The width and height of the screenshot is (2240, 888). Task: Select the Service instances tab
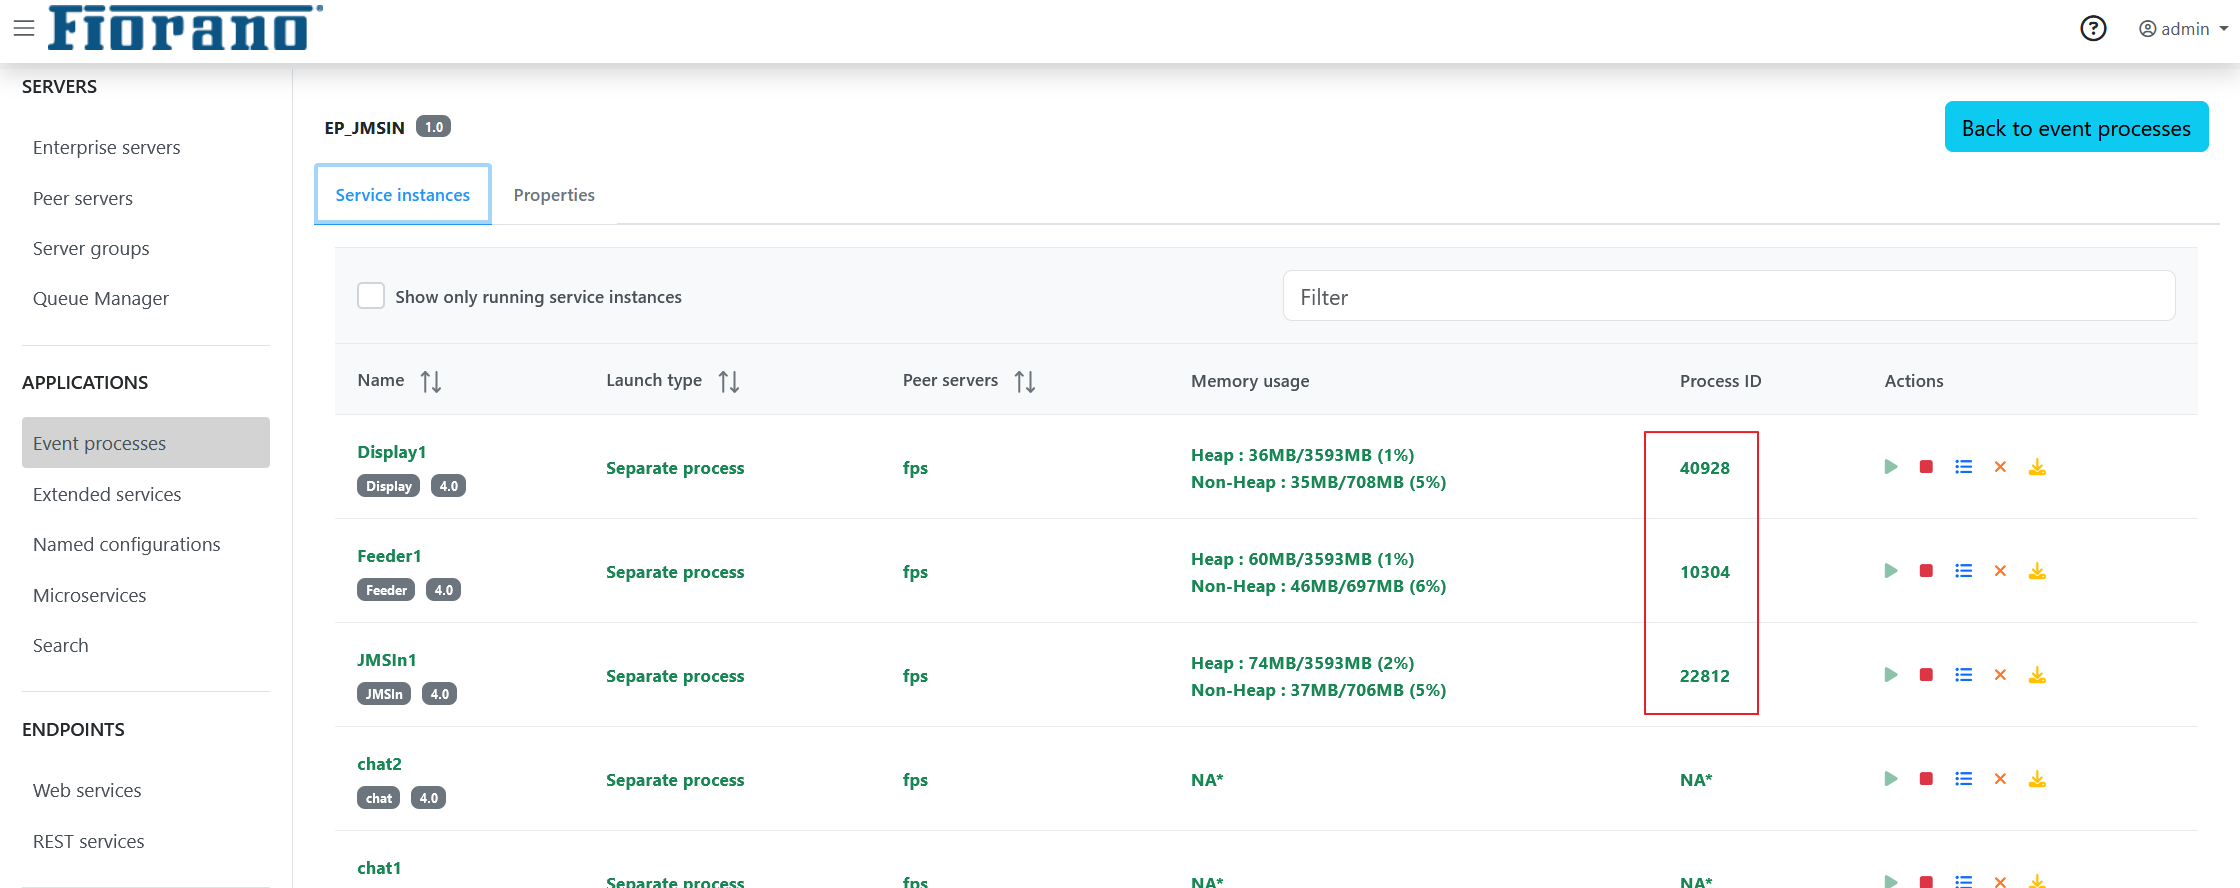403,195
